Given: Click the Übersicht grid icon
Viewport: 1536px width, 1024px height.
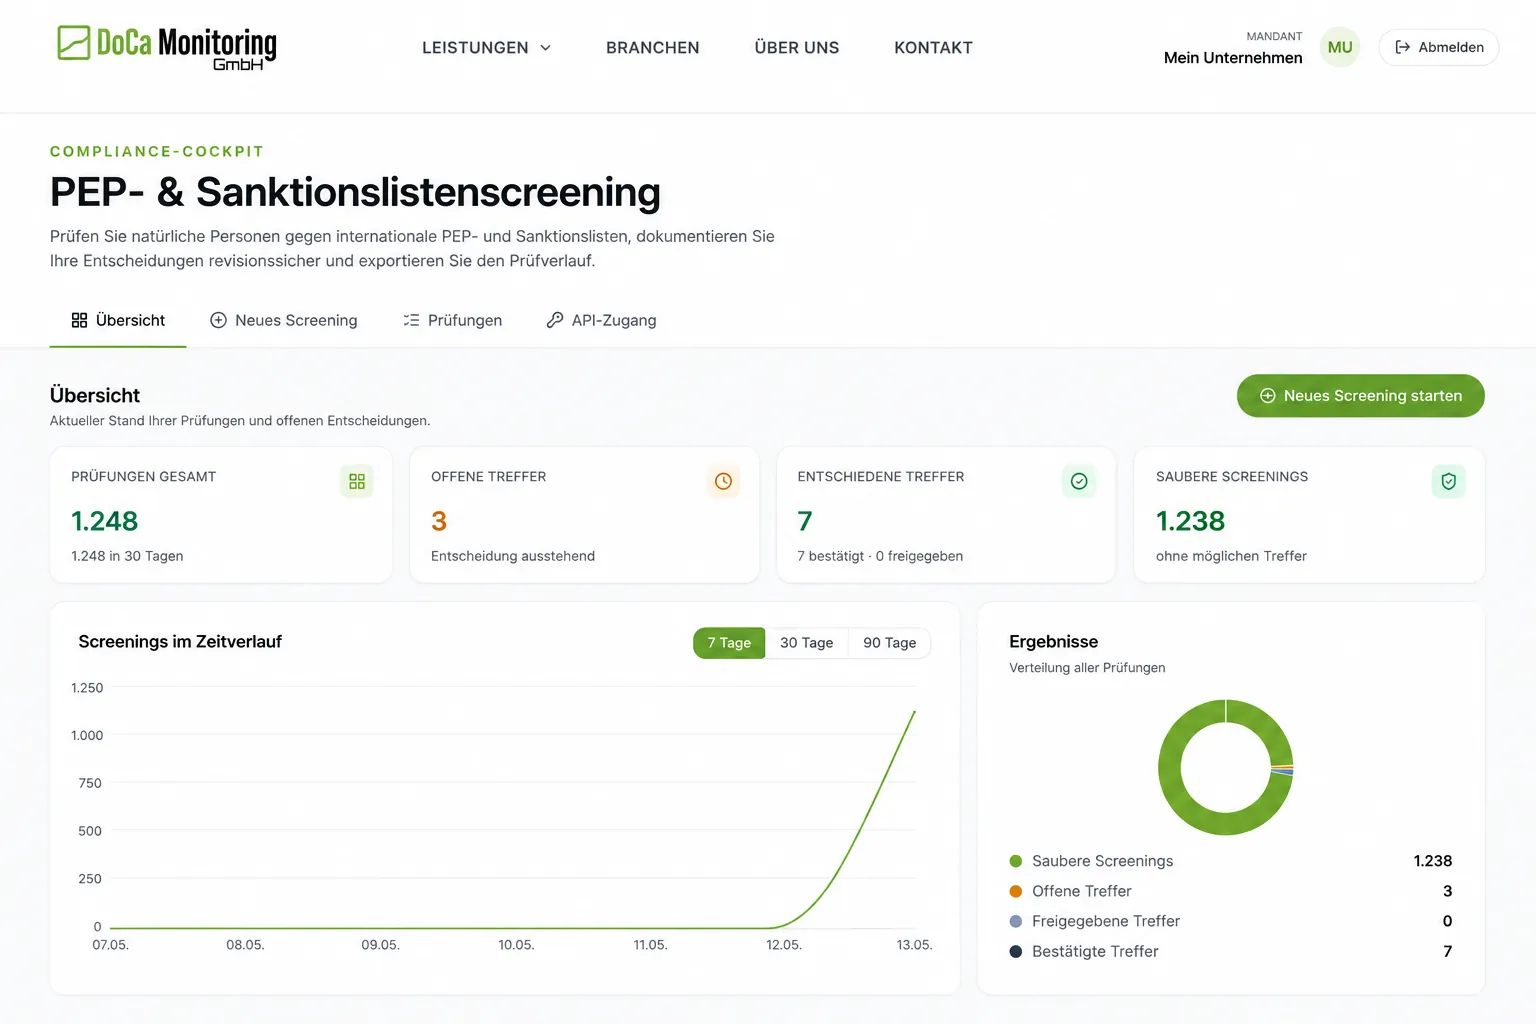Looking at the screenshot, I should (x=79, y=320).
